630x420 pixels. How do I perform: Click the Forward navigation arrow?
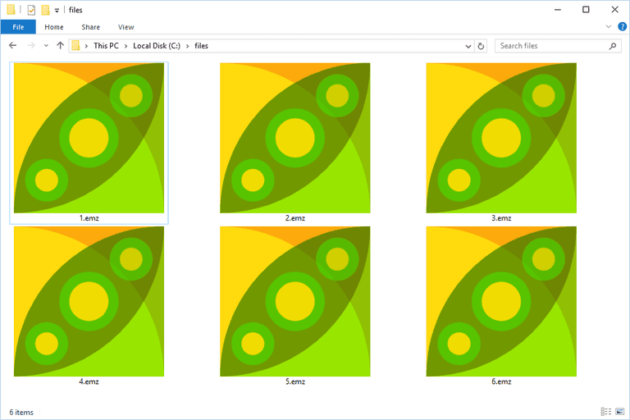point(29,46)
